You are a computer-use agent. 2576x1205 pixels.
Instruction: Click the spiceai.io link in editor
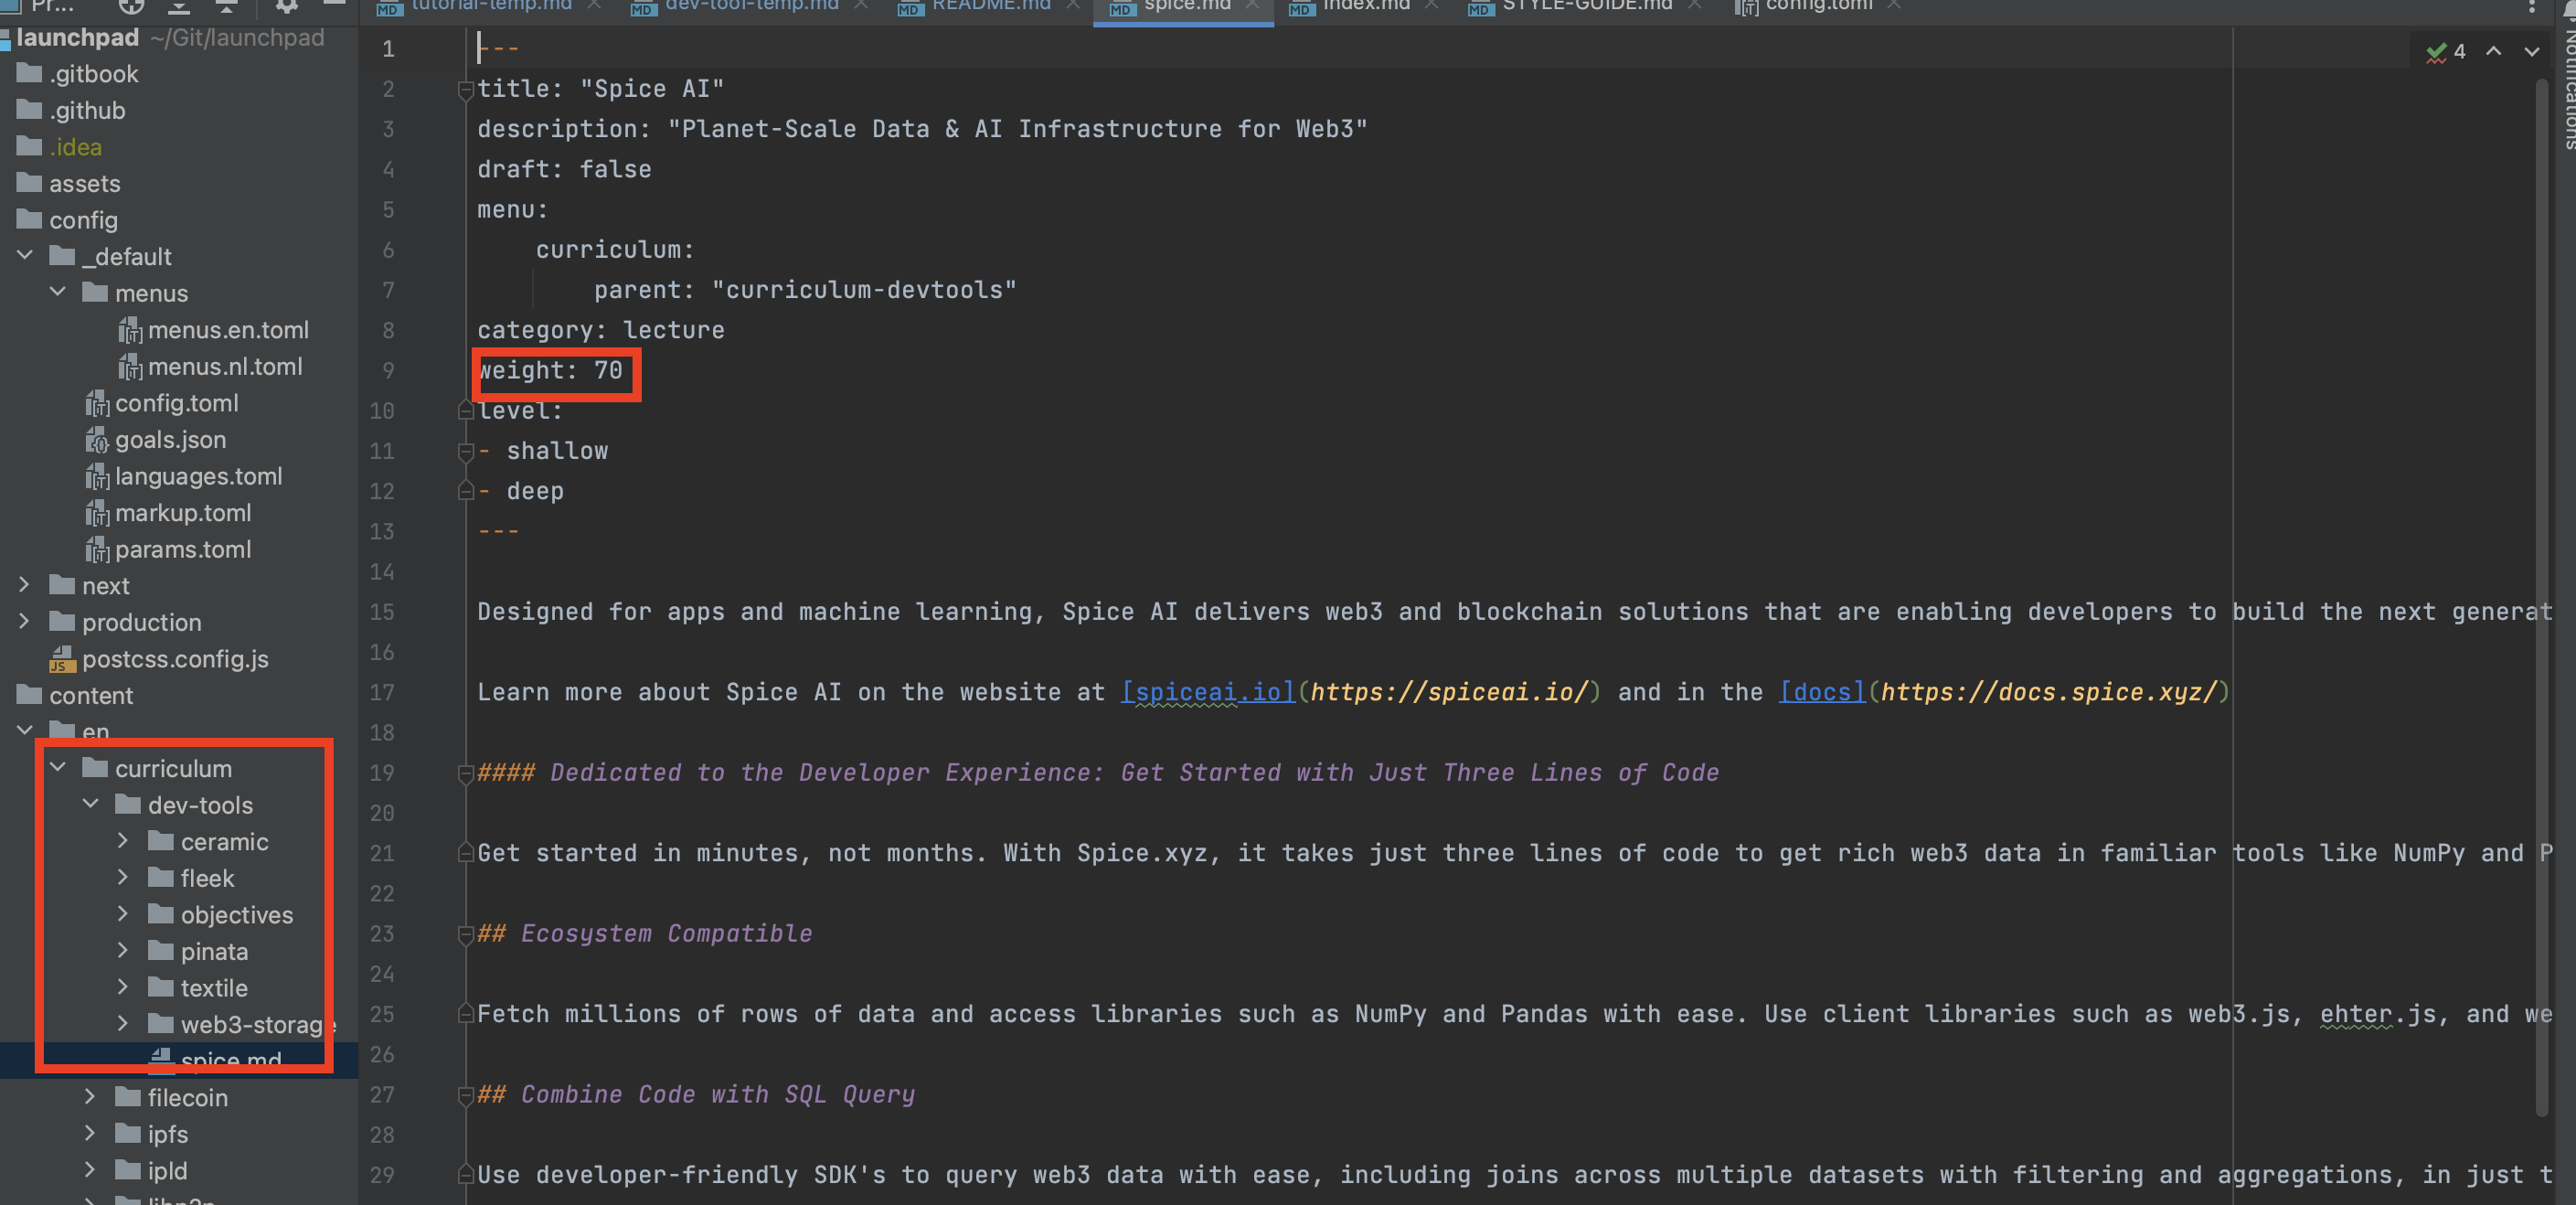click(1208, 692)
